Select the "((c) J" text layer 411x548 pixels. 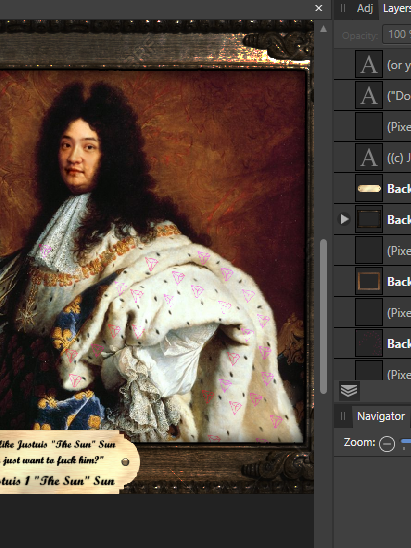(373, 157)
